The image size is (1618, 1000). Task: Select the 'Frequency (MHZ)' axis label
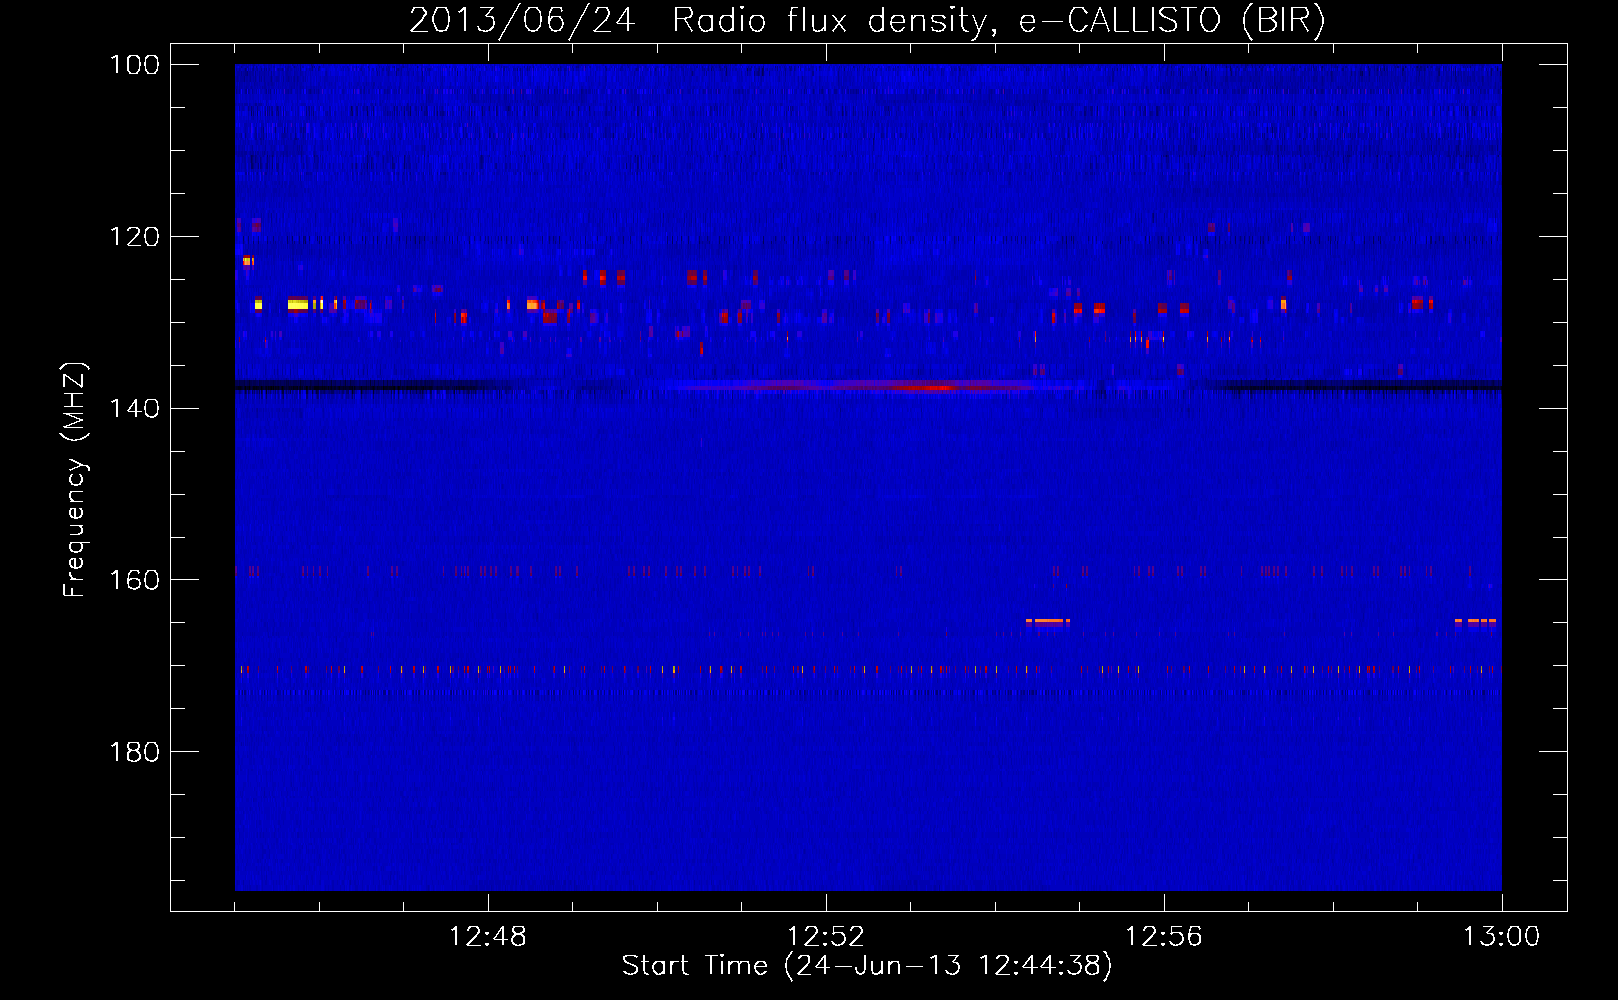(x=75, y=479)
